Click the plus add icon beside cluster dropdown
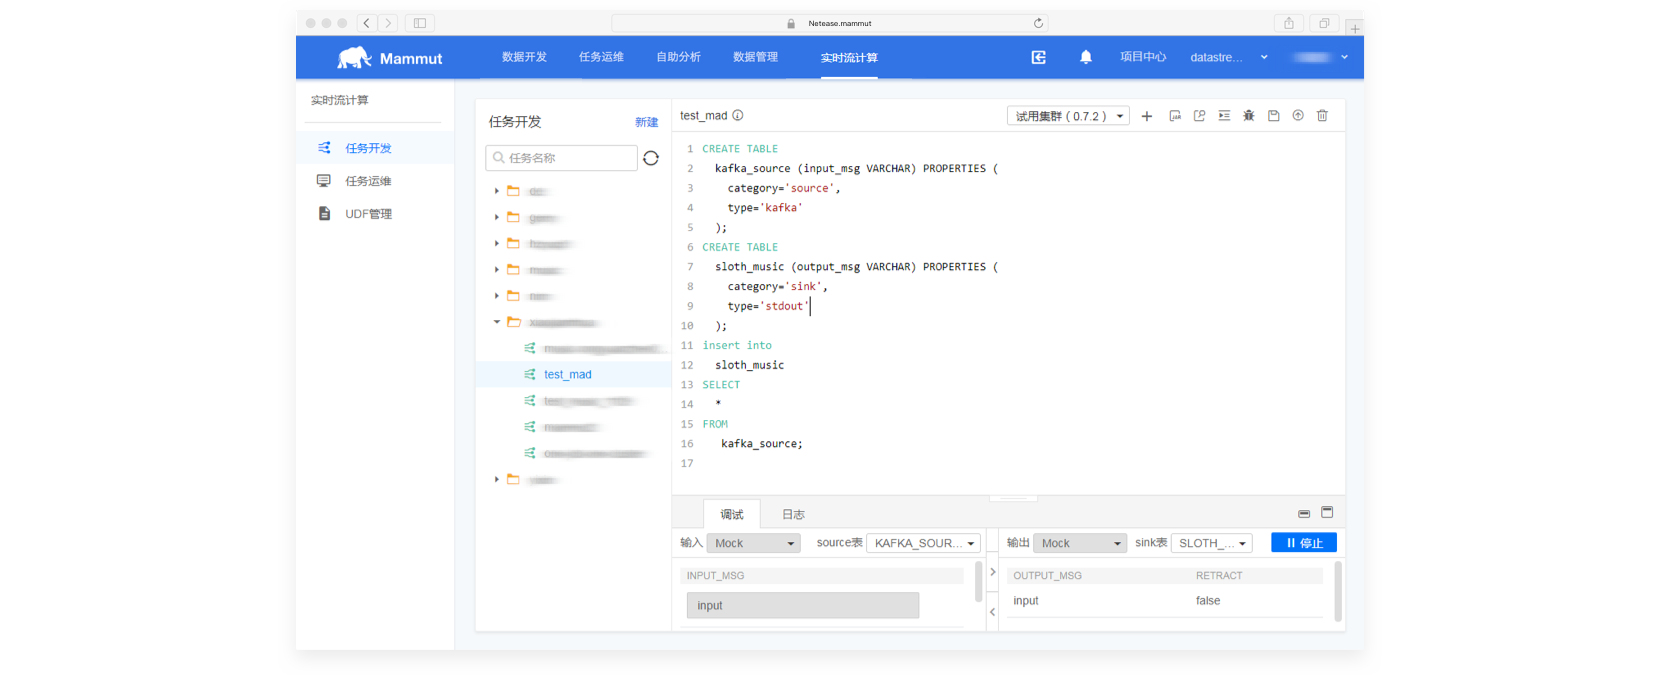Screen dimensions: 1664x676 1147,116
